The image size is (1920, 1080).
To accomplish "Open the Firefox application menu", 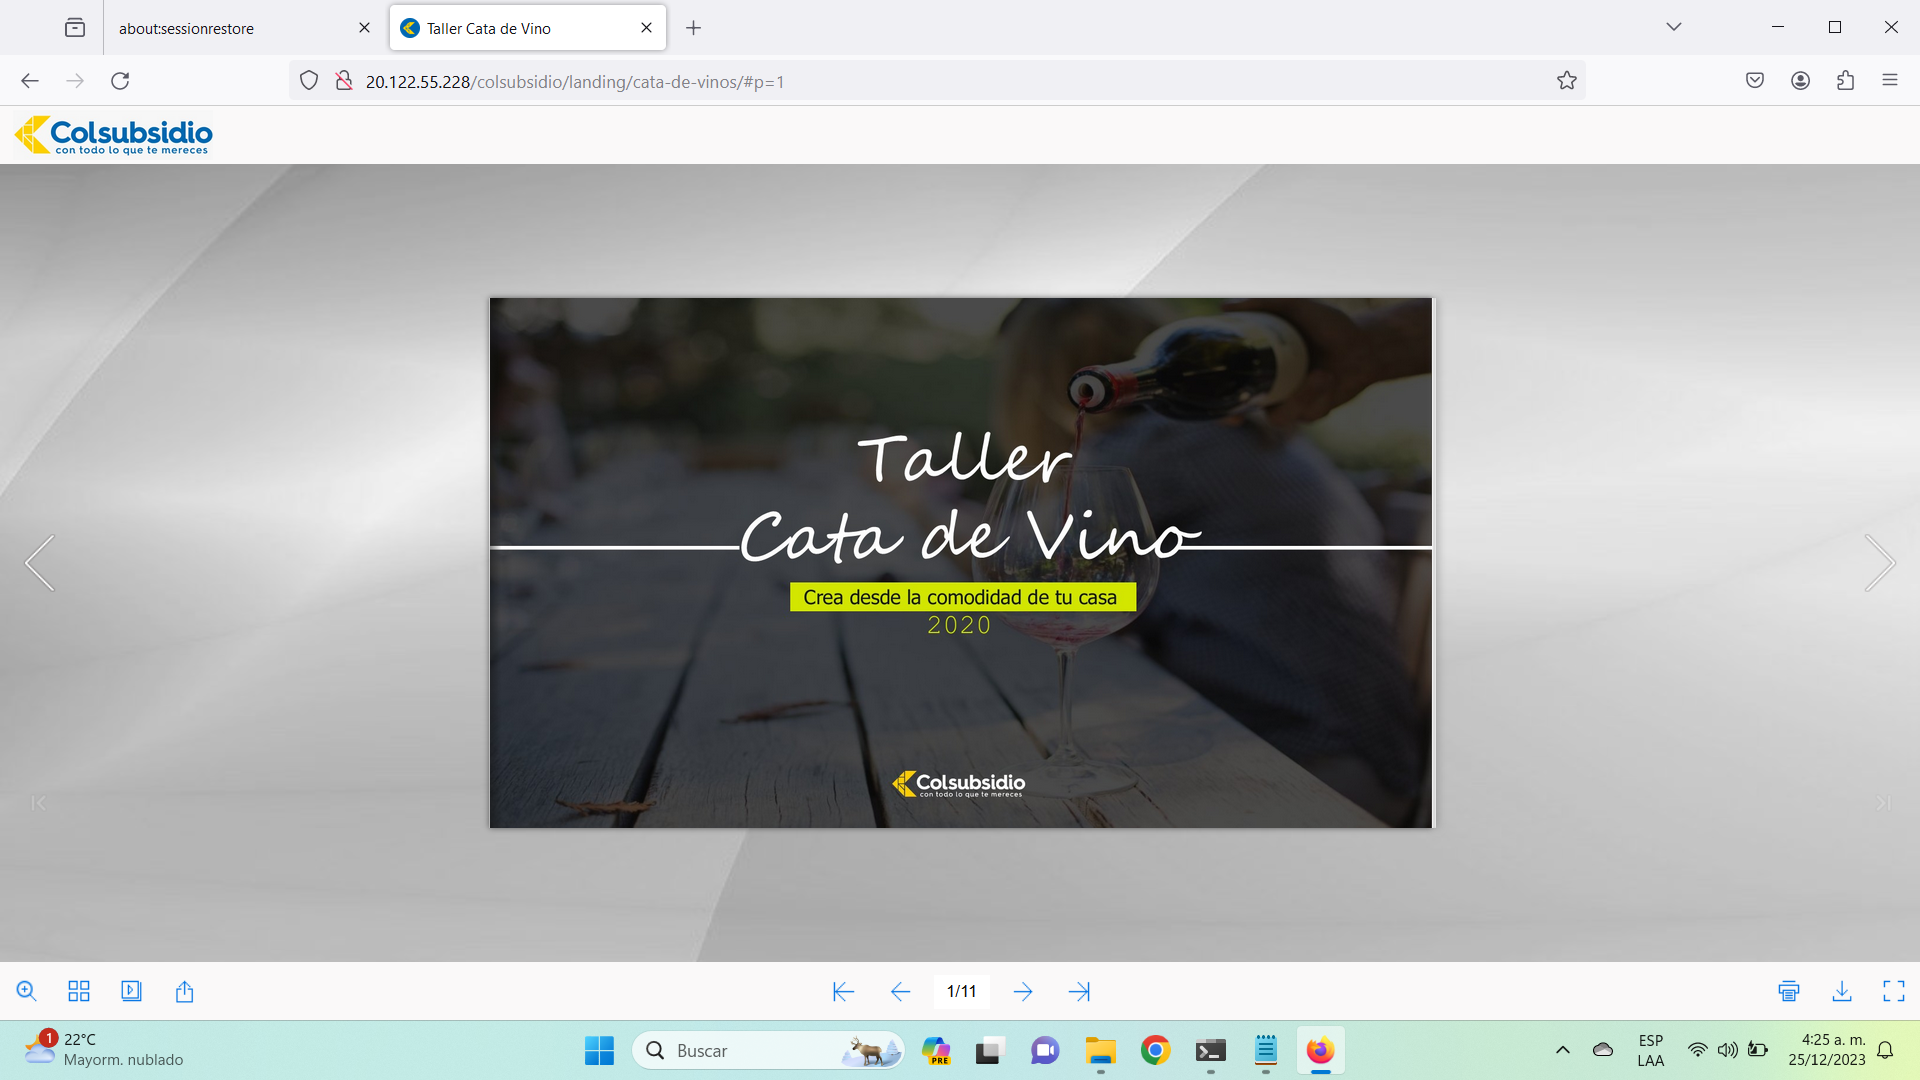I will [x=1889, y=81].
